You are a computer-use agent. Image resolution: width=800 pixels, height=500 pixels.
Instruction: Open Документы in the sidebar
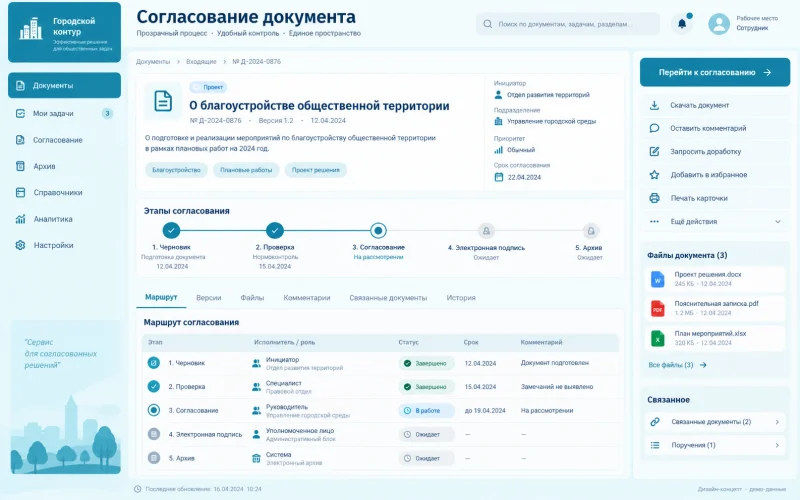click(x=64, y=85)
